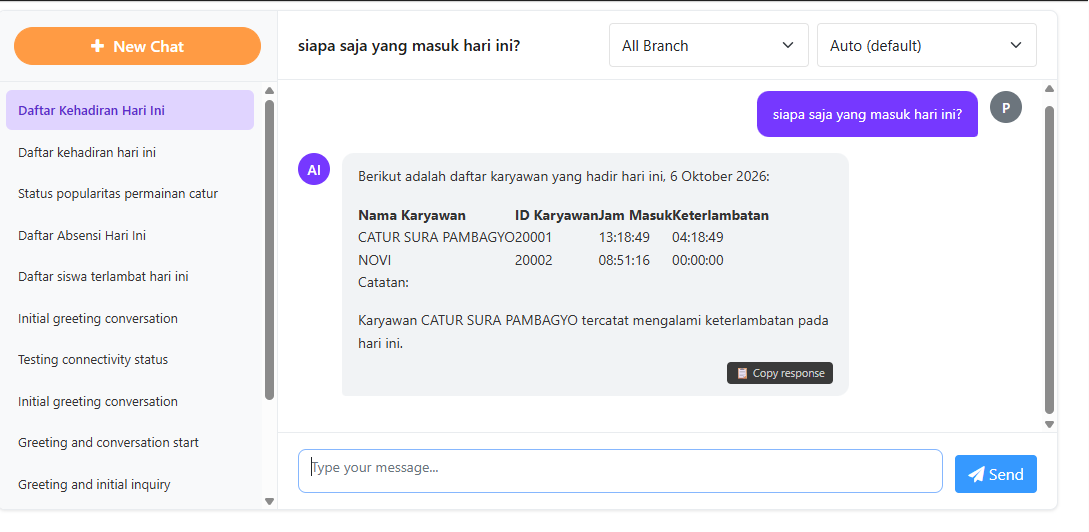Click chat area scrollbar down arrow
Screen dimensions: 1089x532
pos(1049,424)
